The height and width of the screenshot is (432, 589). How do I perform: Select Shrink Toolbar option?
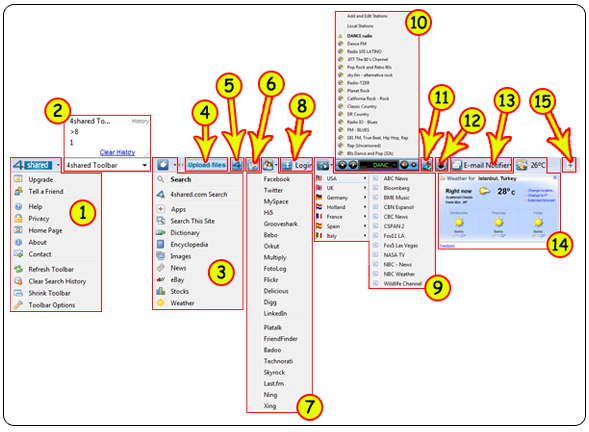[x=49, y=293]
